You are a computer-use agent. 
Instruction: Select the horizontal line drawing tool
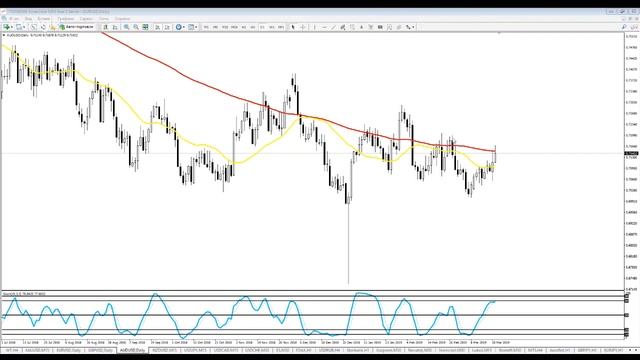pos(324,27)
